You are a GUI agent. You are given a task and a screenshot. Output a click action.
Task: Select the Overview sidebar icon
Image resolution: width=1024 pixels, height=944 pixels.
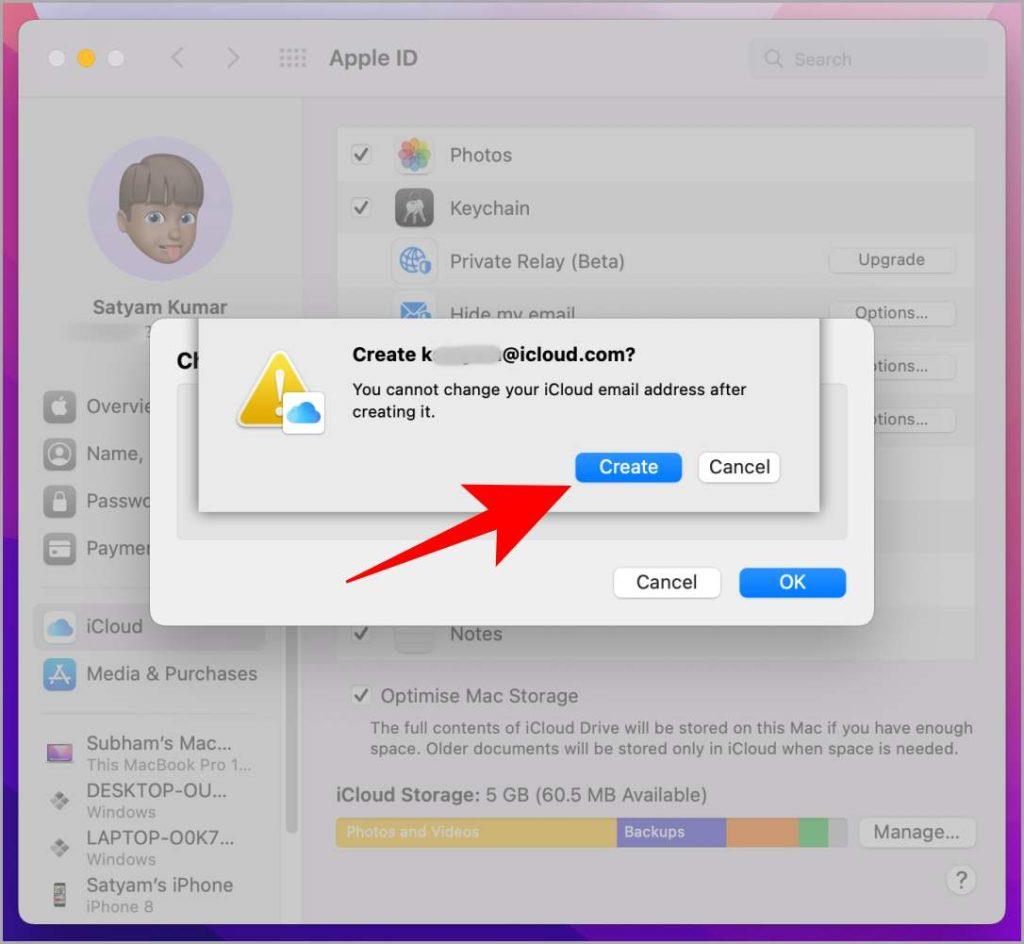tap(59, 406)
